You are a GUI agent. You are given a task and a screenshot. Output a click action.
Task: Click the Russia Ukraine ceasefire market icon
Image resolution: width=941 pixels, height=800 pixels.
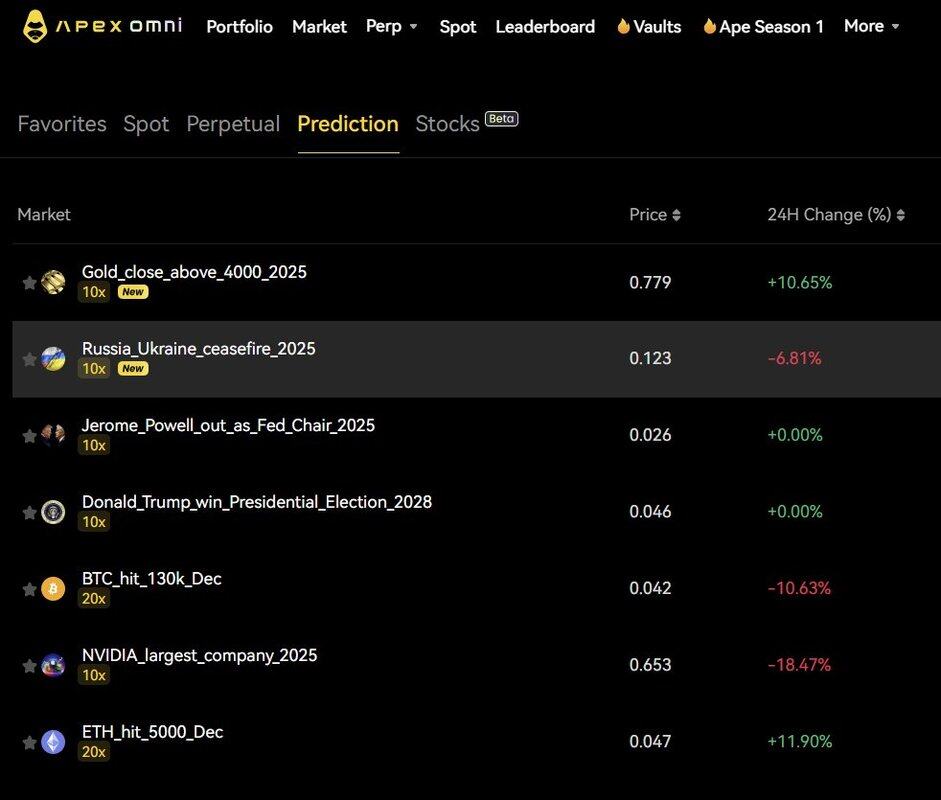(x=53, y=359)
